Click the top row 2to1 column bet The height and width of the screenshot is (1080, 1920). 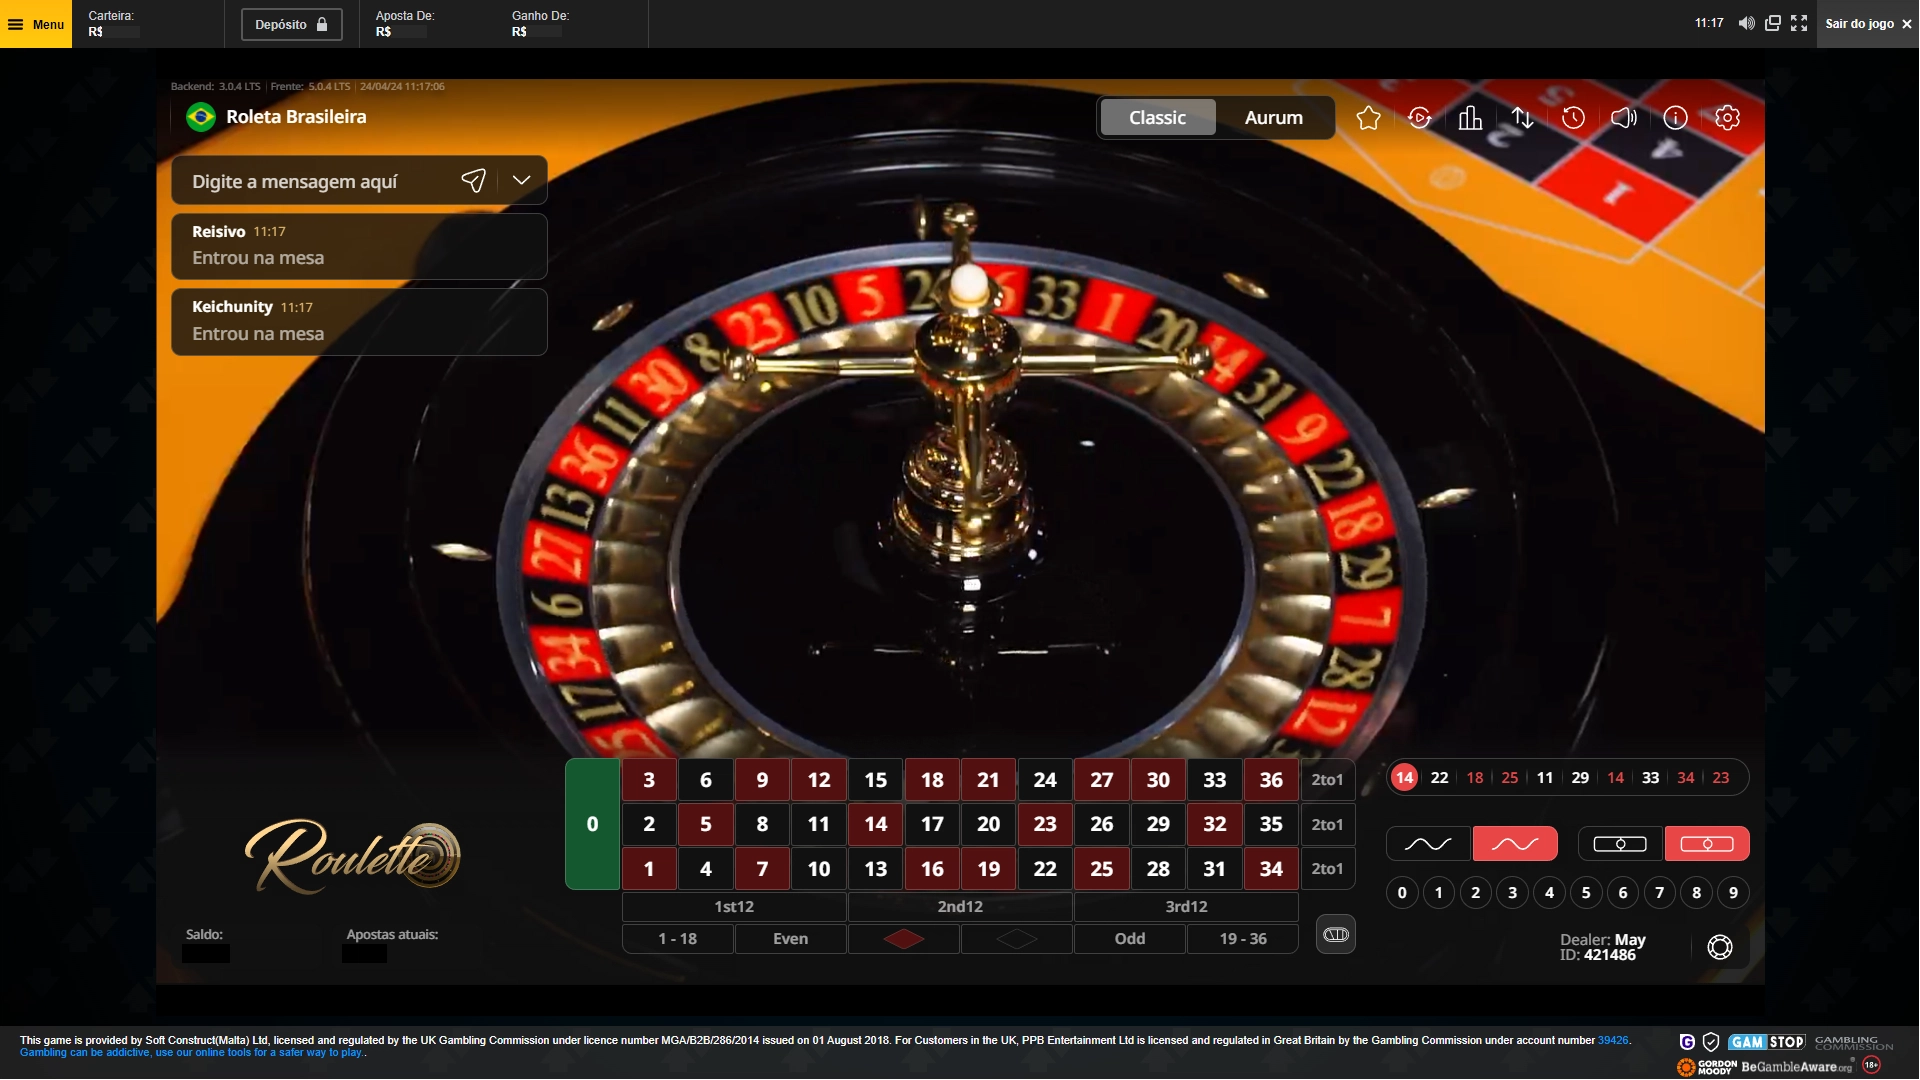coord(1327,780)
